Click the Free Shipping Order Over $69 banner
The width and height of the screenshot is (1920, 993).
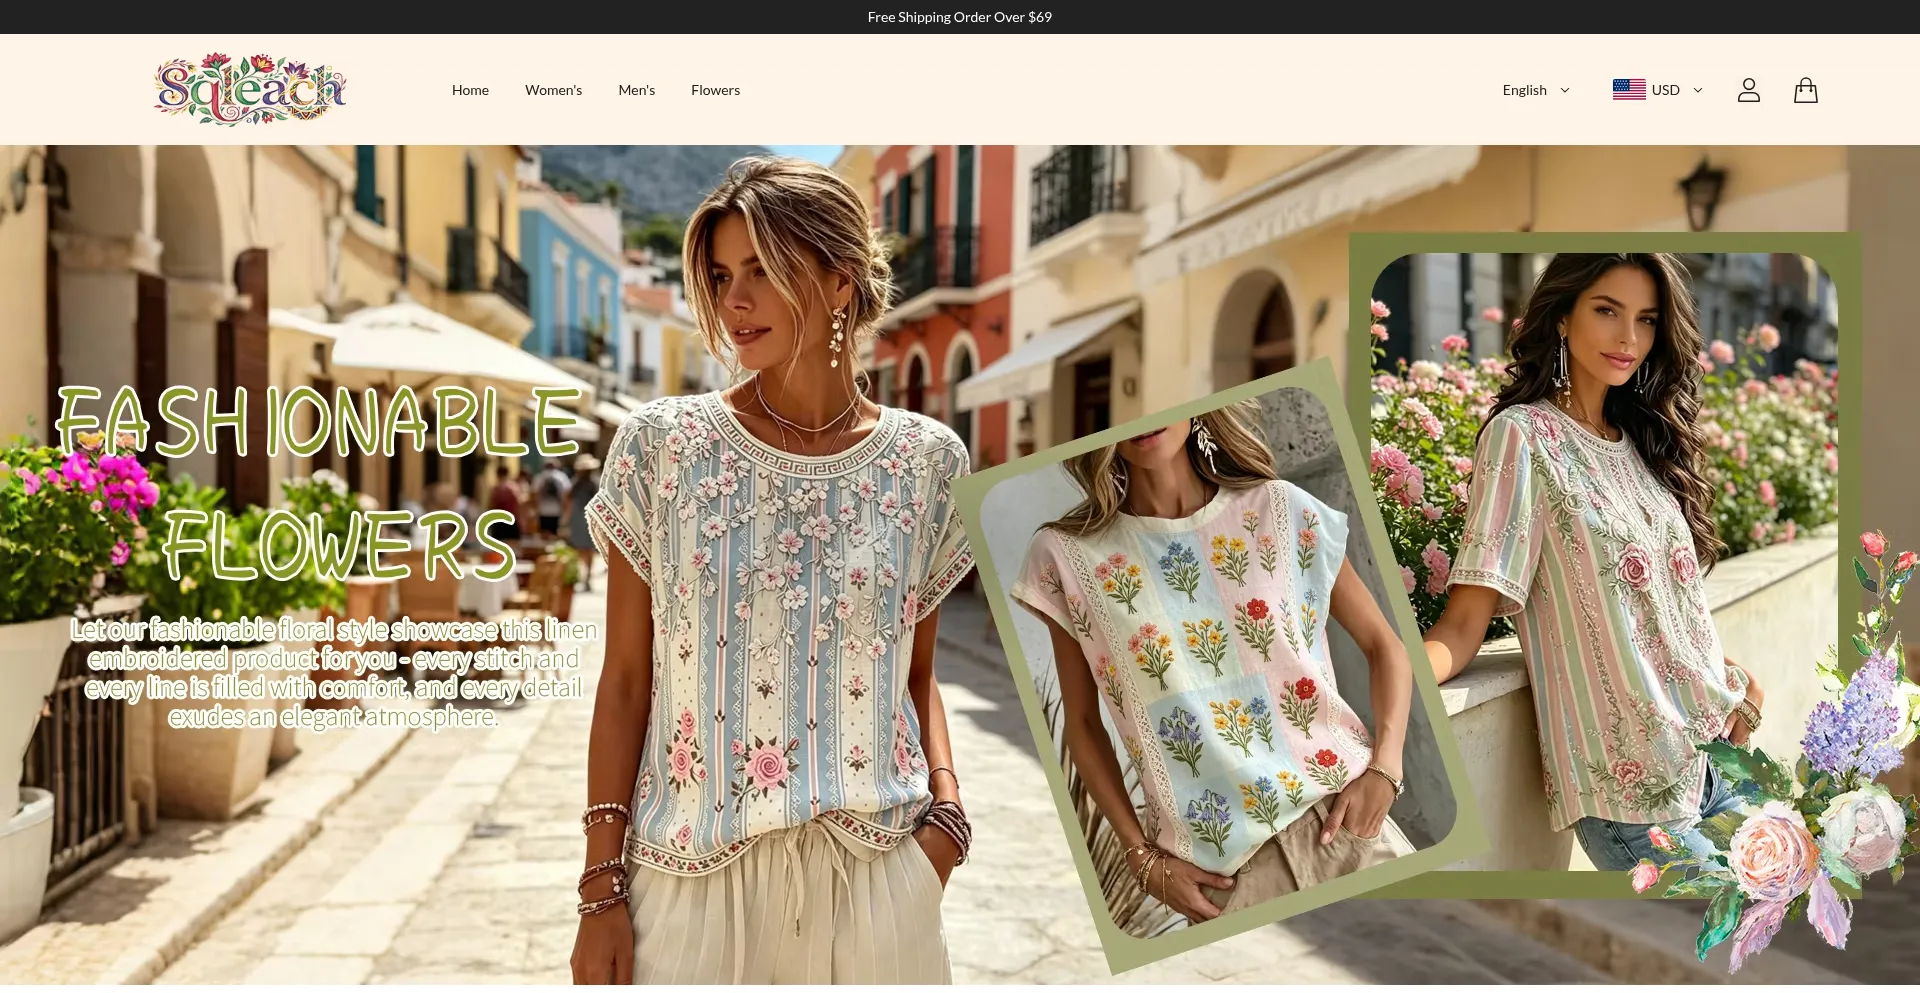coord(960,17)
